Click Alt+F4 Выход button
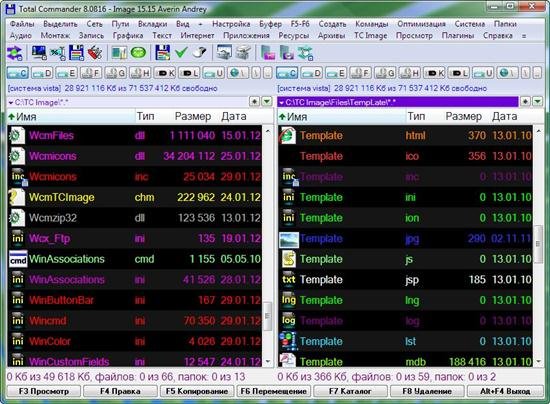The width and height of the screenshot is (550, 404). (505, 391)
